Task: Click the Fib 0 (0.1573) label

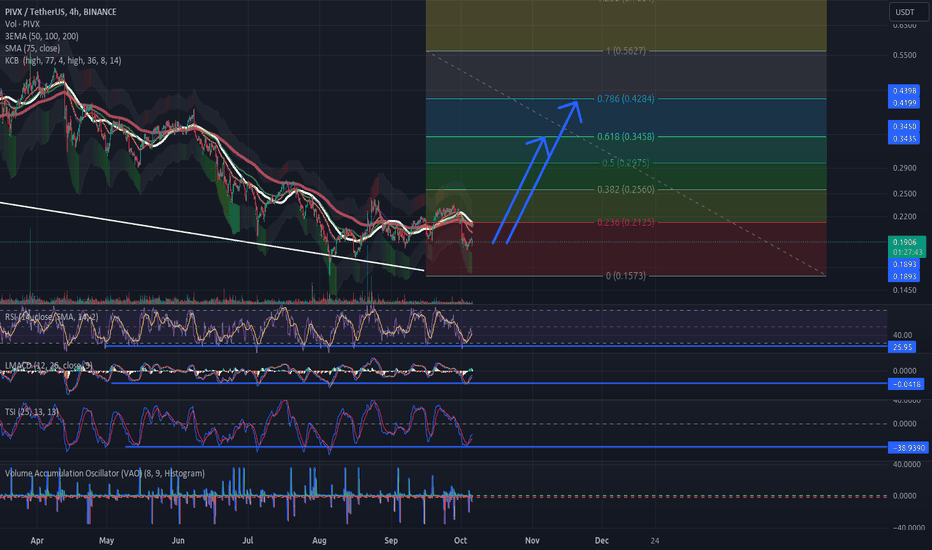Action: (x=625, y=276)
